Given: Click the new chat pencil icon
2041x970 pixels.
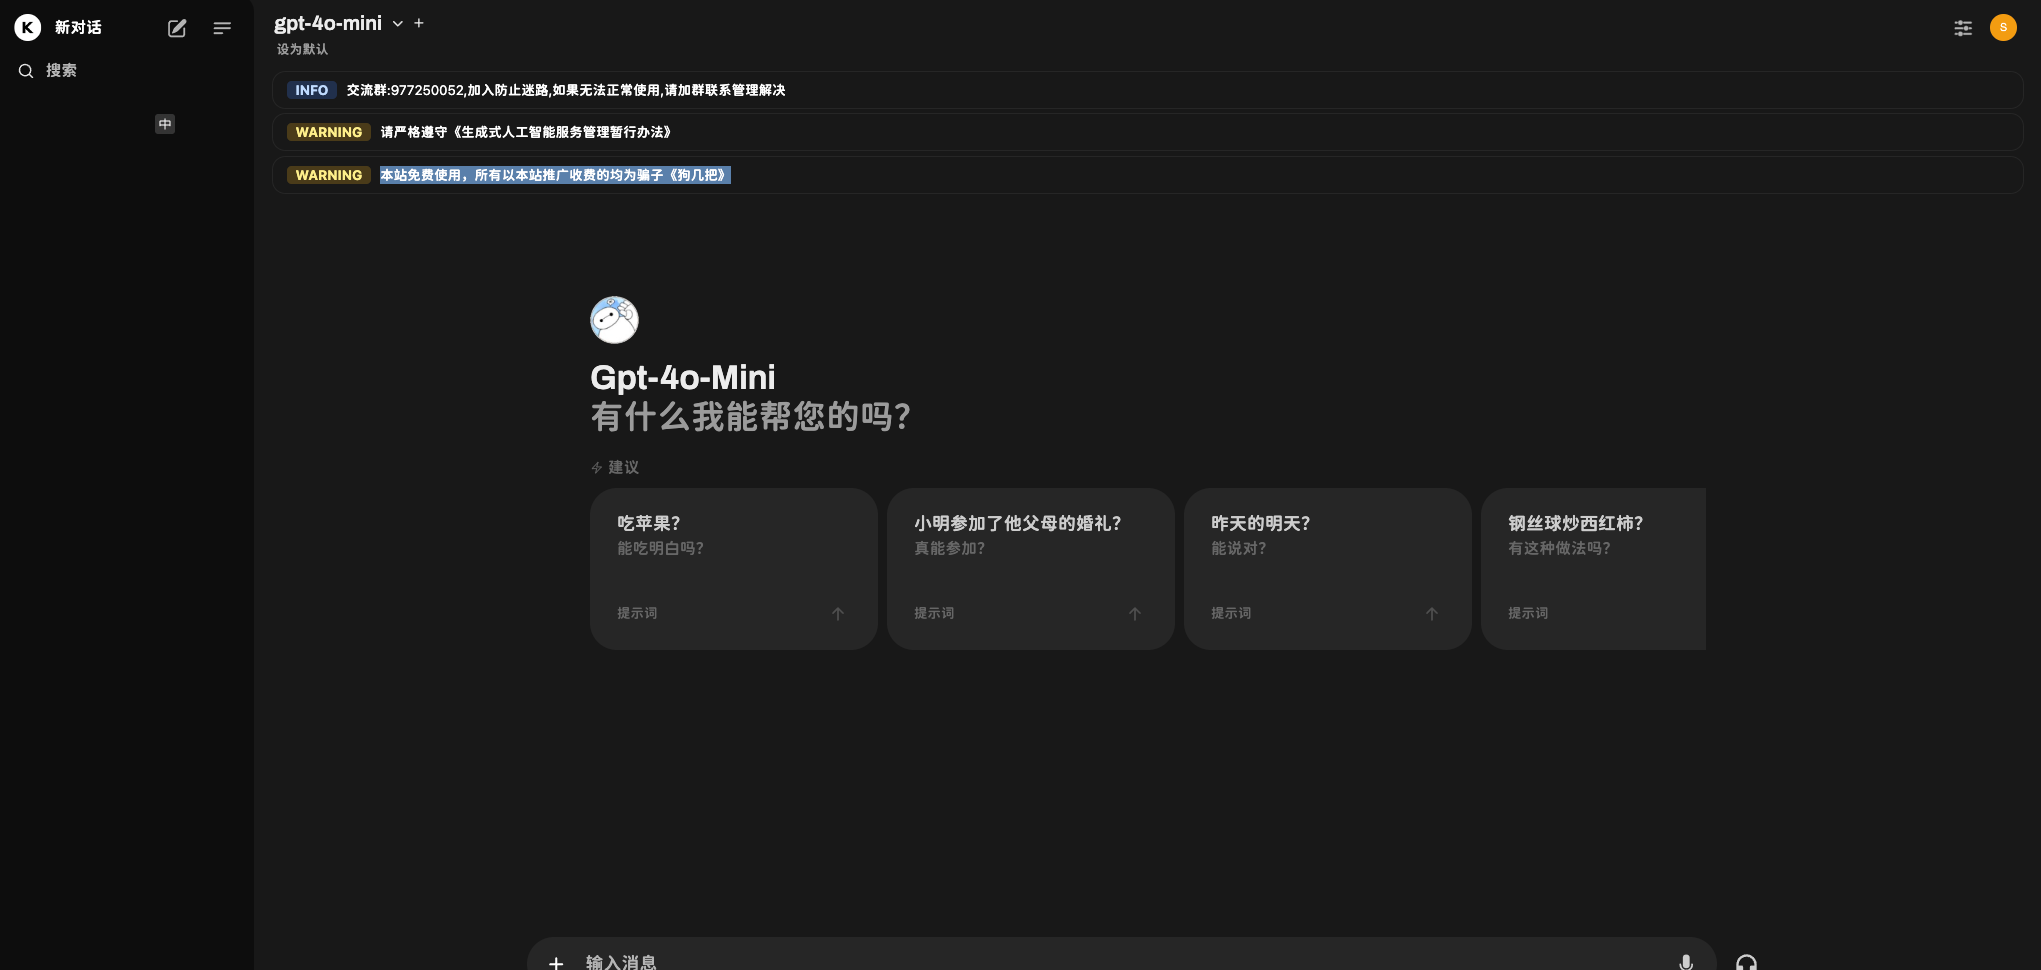Looking at the screenshot, I should [177, 28].
